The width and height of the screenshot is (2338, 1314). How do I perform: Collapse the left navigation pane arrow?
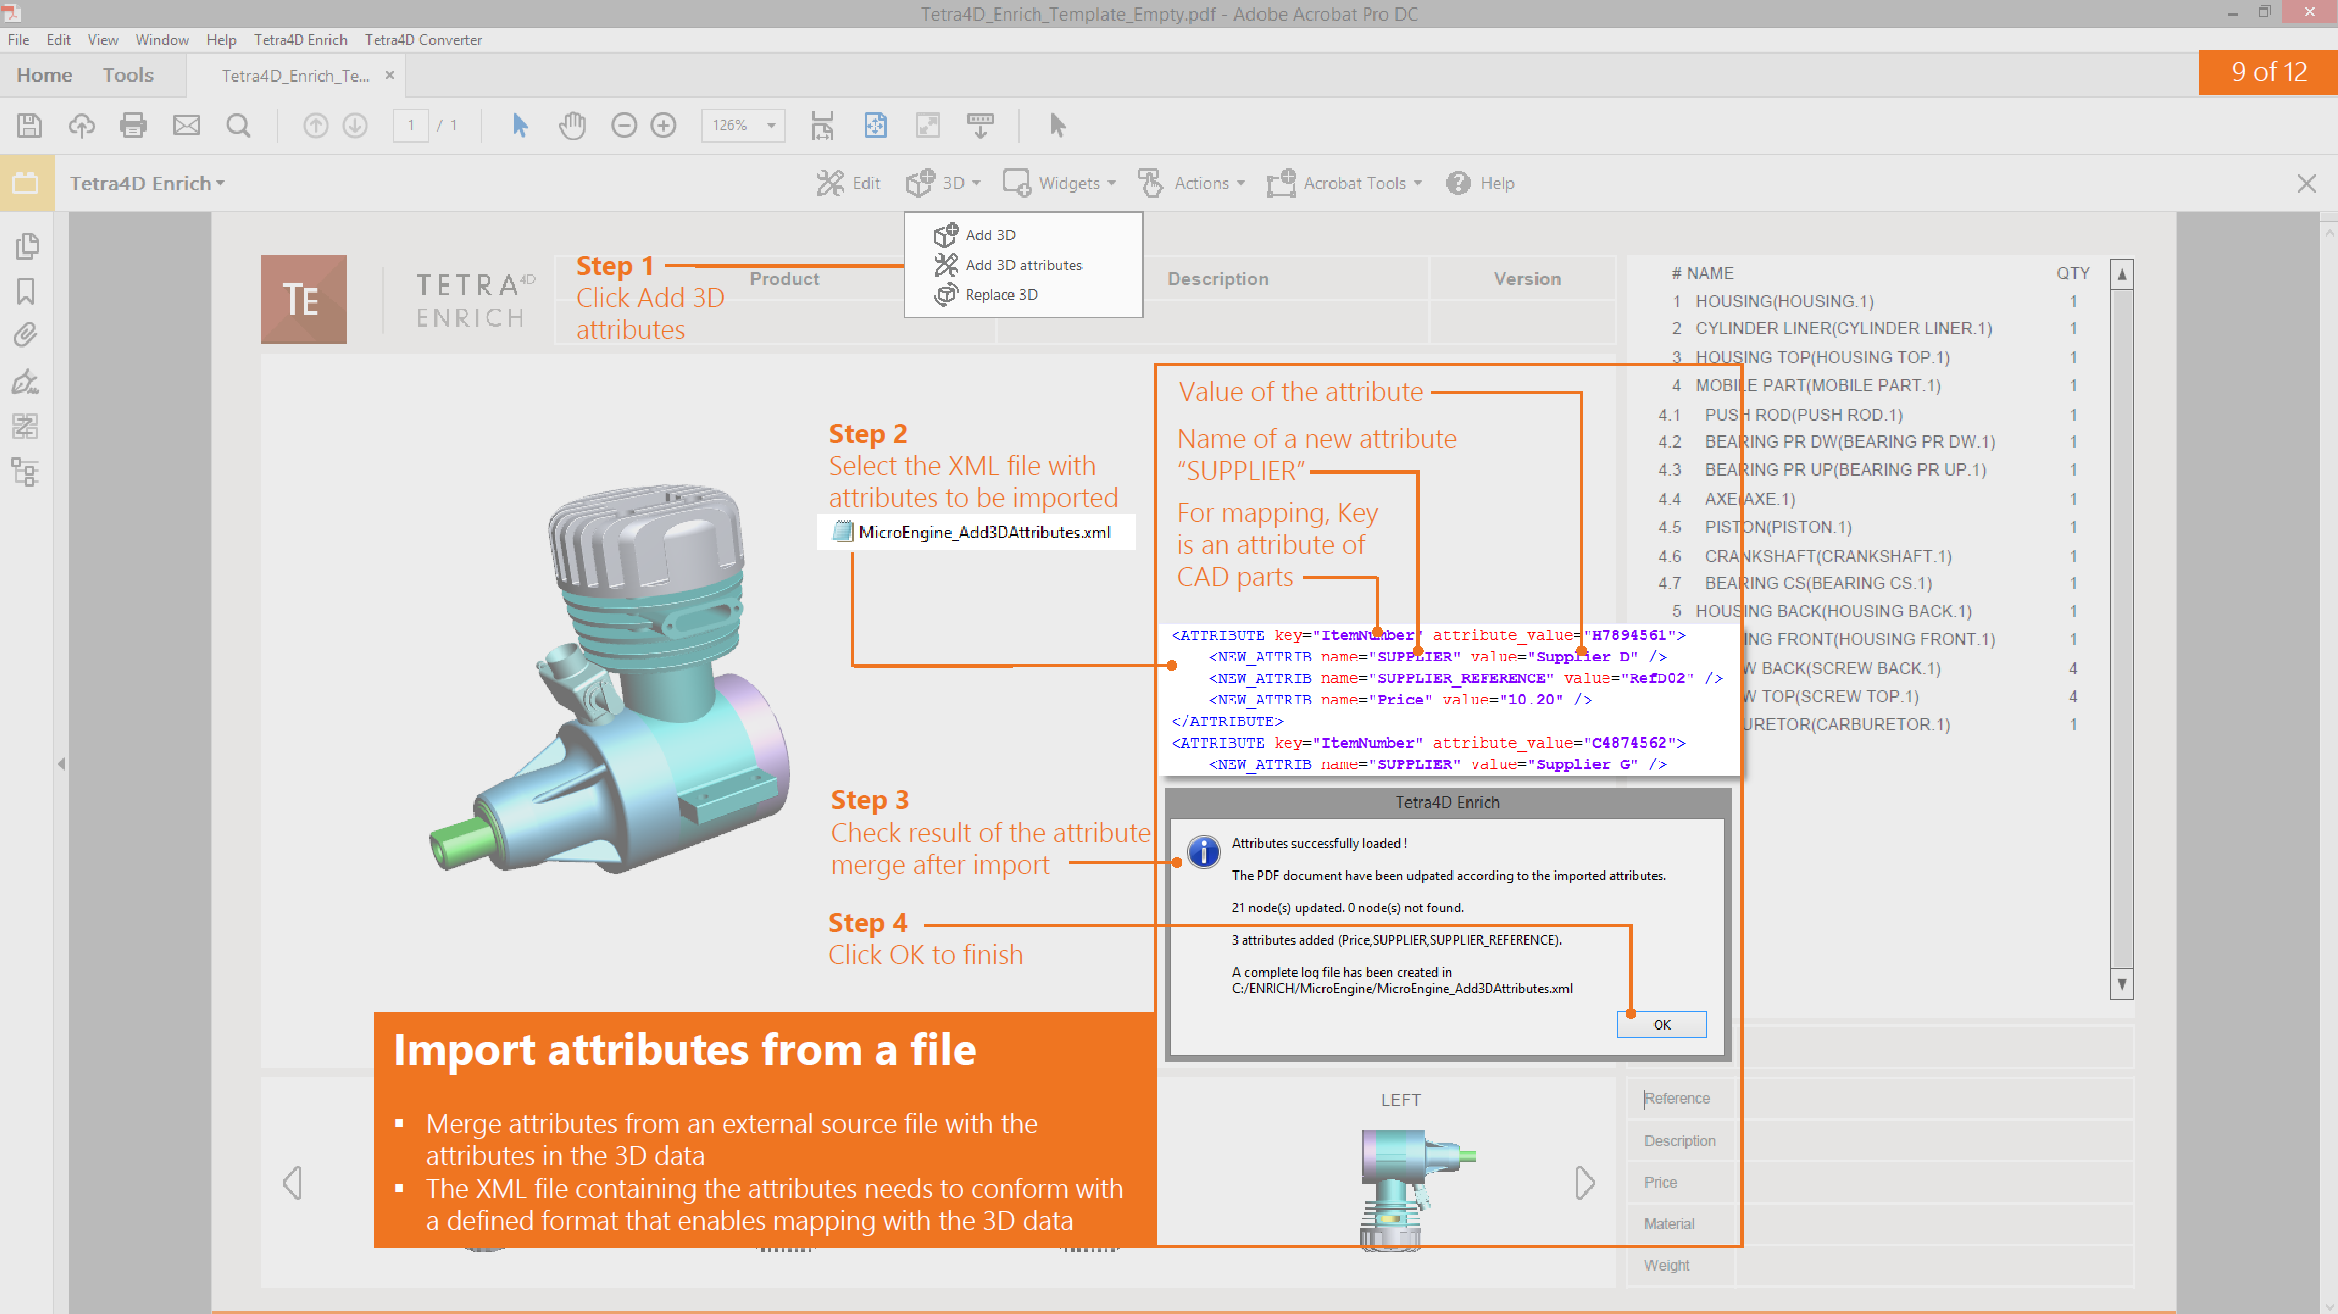(61, 764)
